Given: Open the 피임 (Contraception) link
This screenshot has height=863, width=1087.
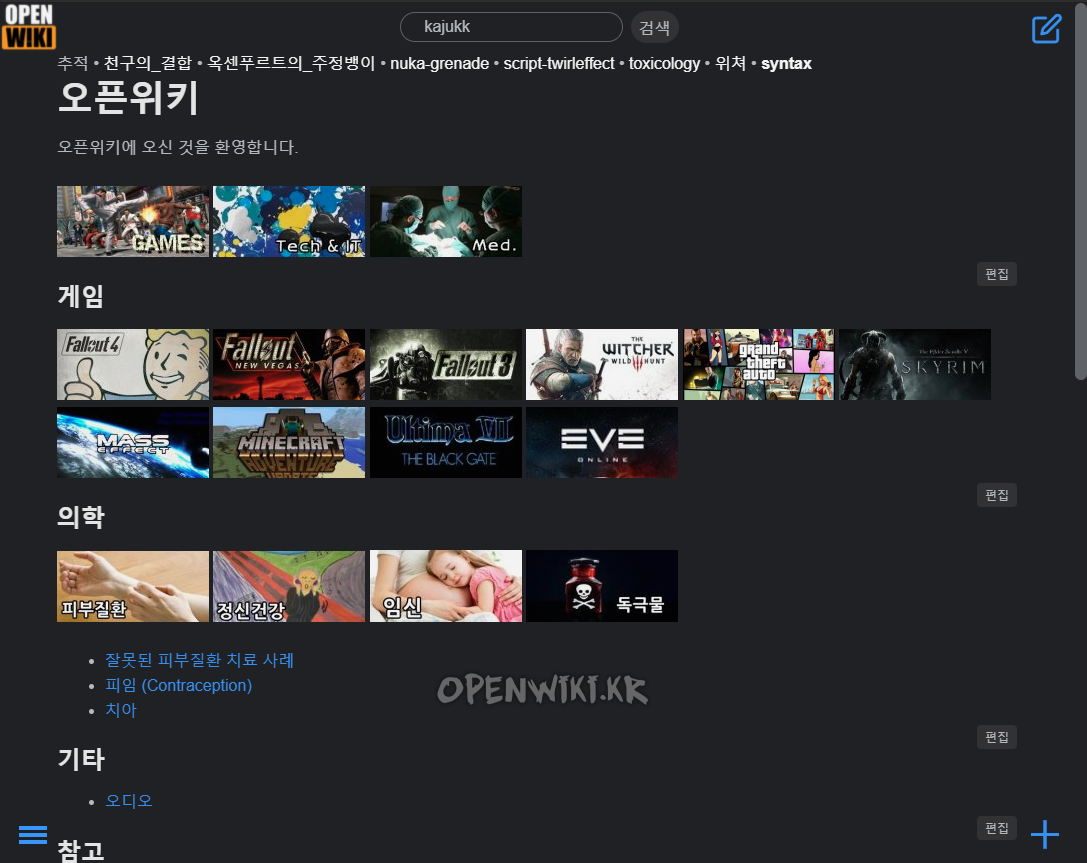Looking at the screenshot, I should pos(179,686).
